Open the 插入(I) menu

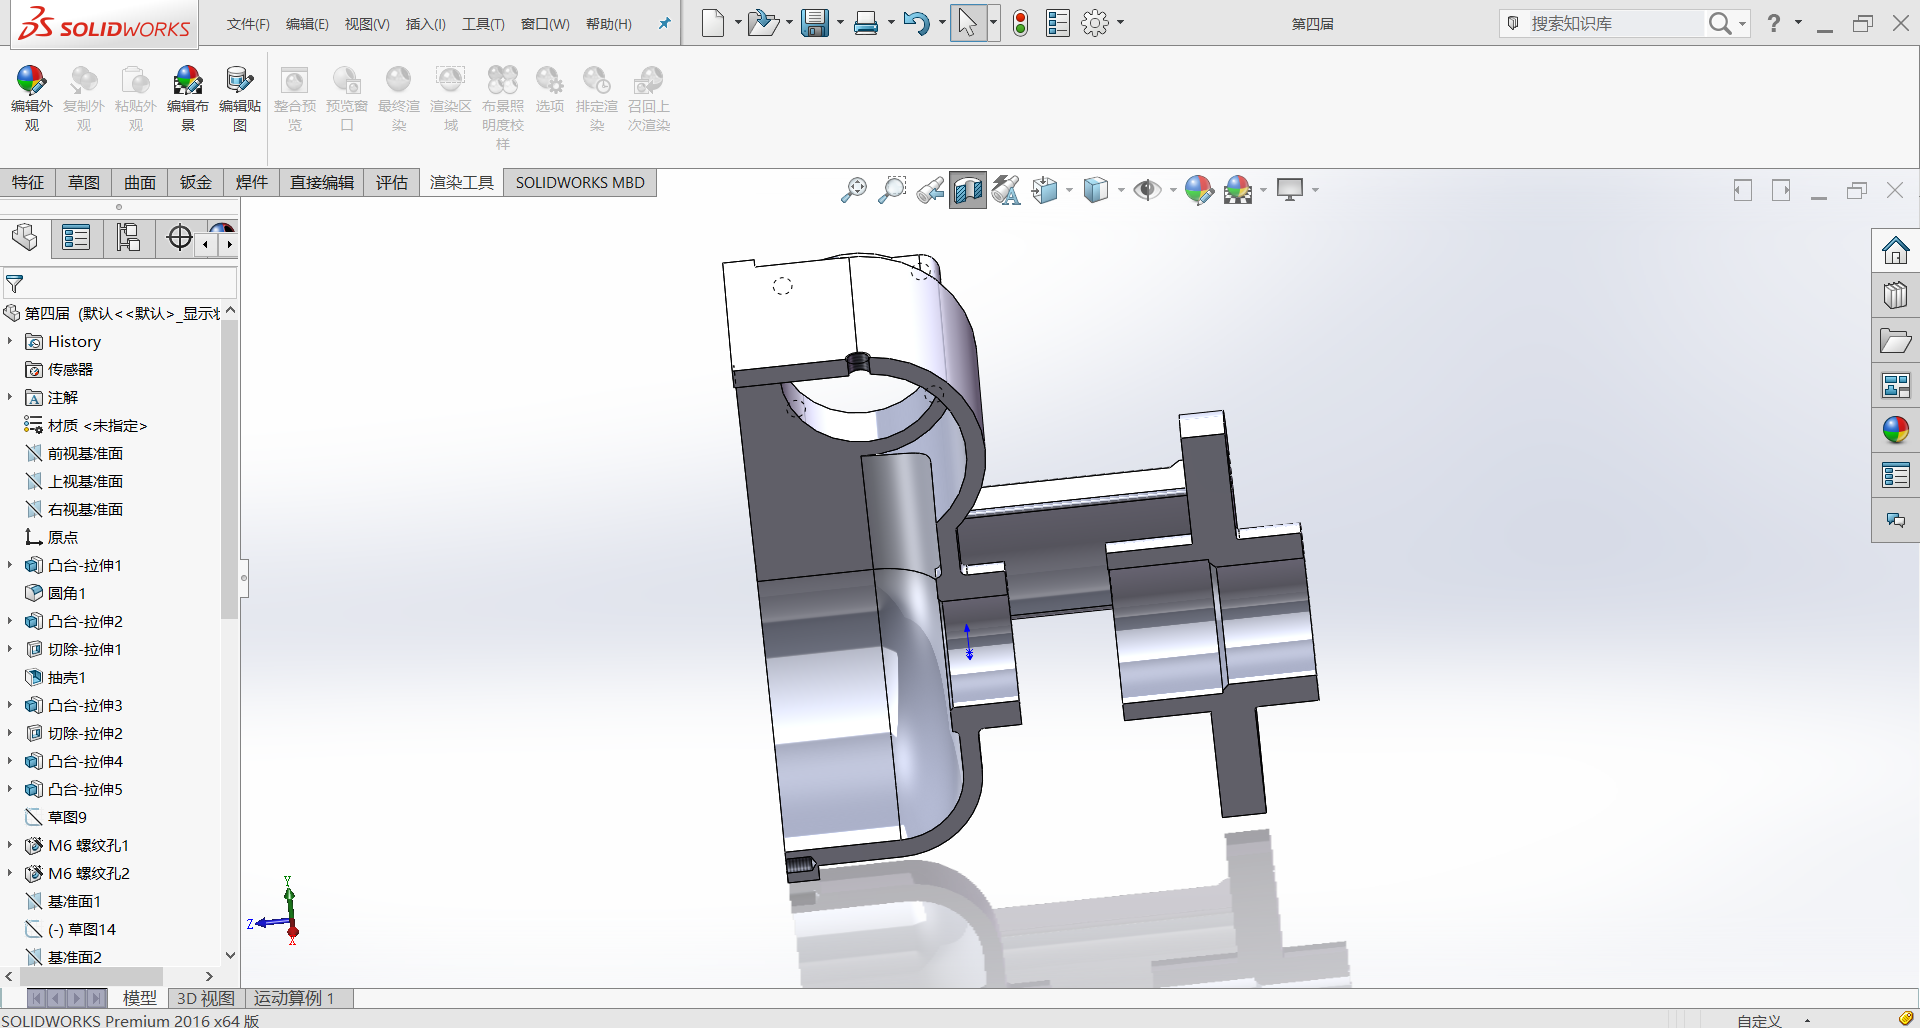click(x=426, y=24)
